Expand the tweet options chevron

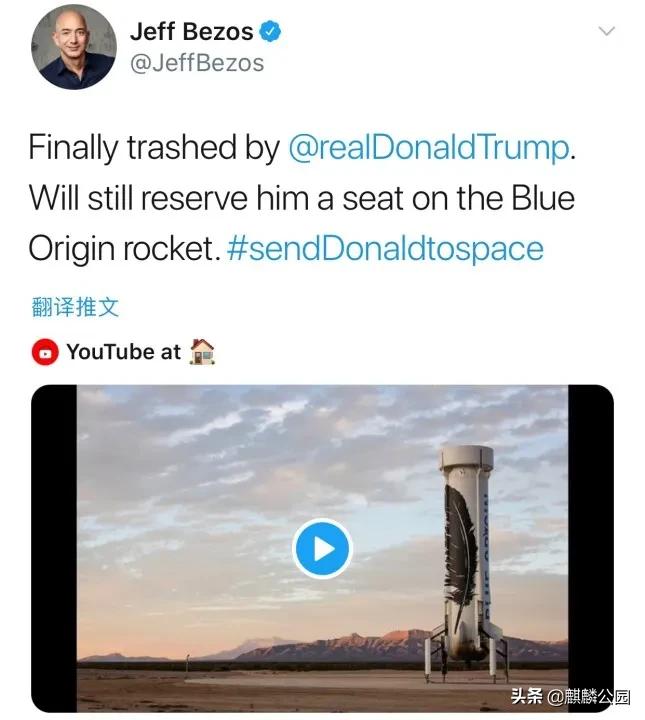click(x=606, y=32)
